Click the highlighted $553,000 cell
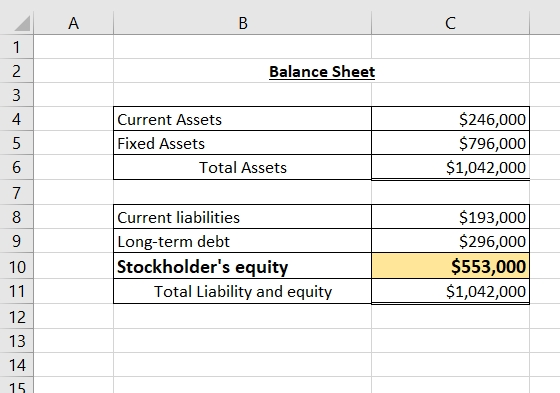560x393 pixels. pos(450,266)
